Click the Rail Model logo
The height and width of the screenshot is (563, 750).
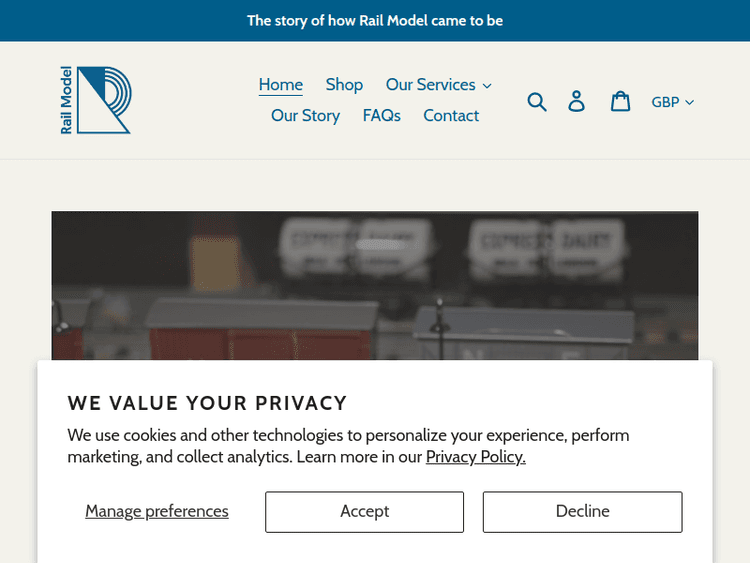[x=96, y=100]
